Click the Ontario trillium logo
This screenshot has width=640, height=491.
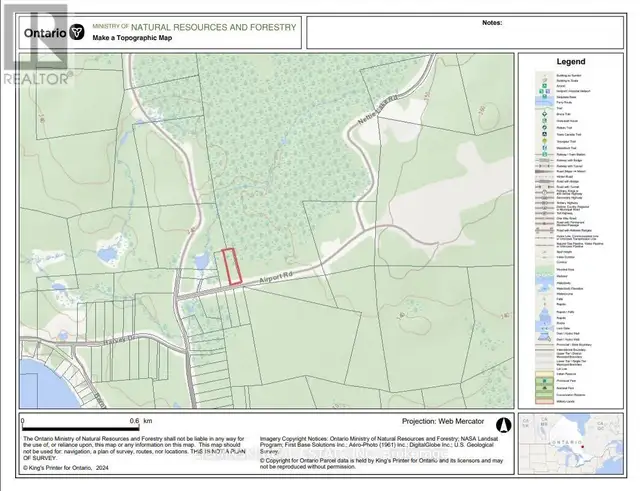pos(77,31)
